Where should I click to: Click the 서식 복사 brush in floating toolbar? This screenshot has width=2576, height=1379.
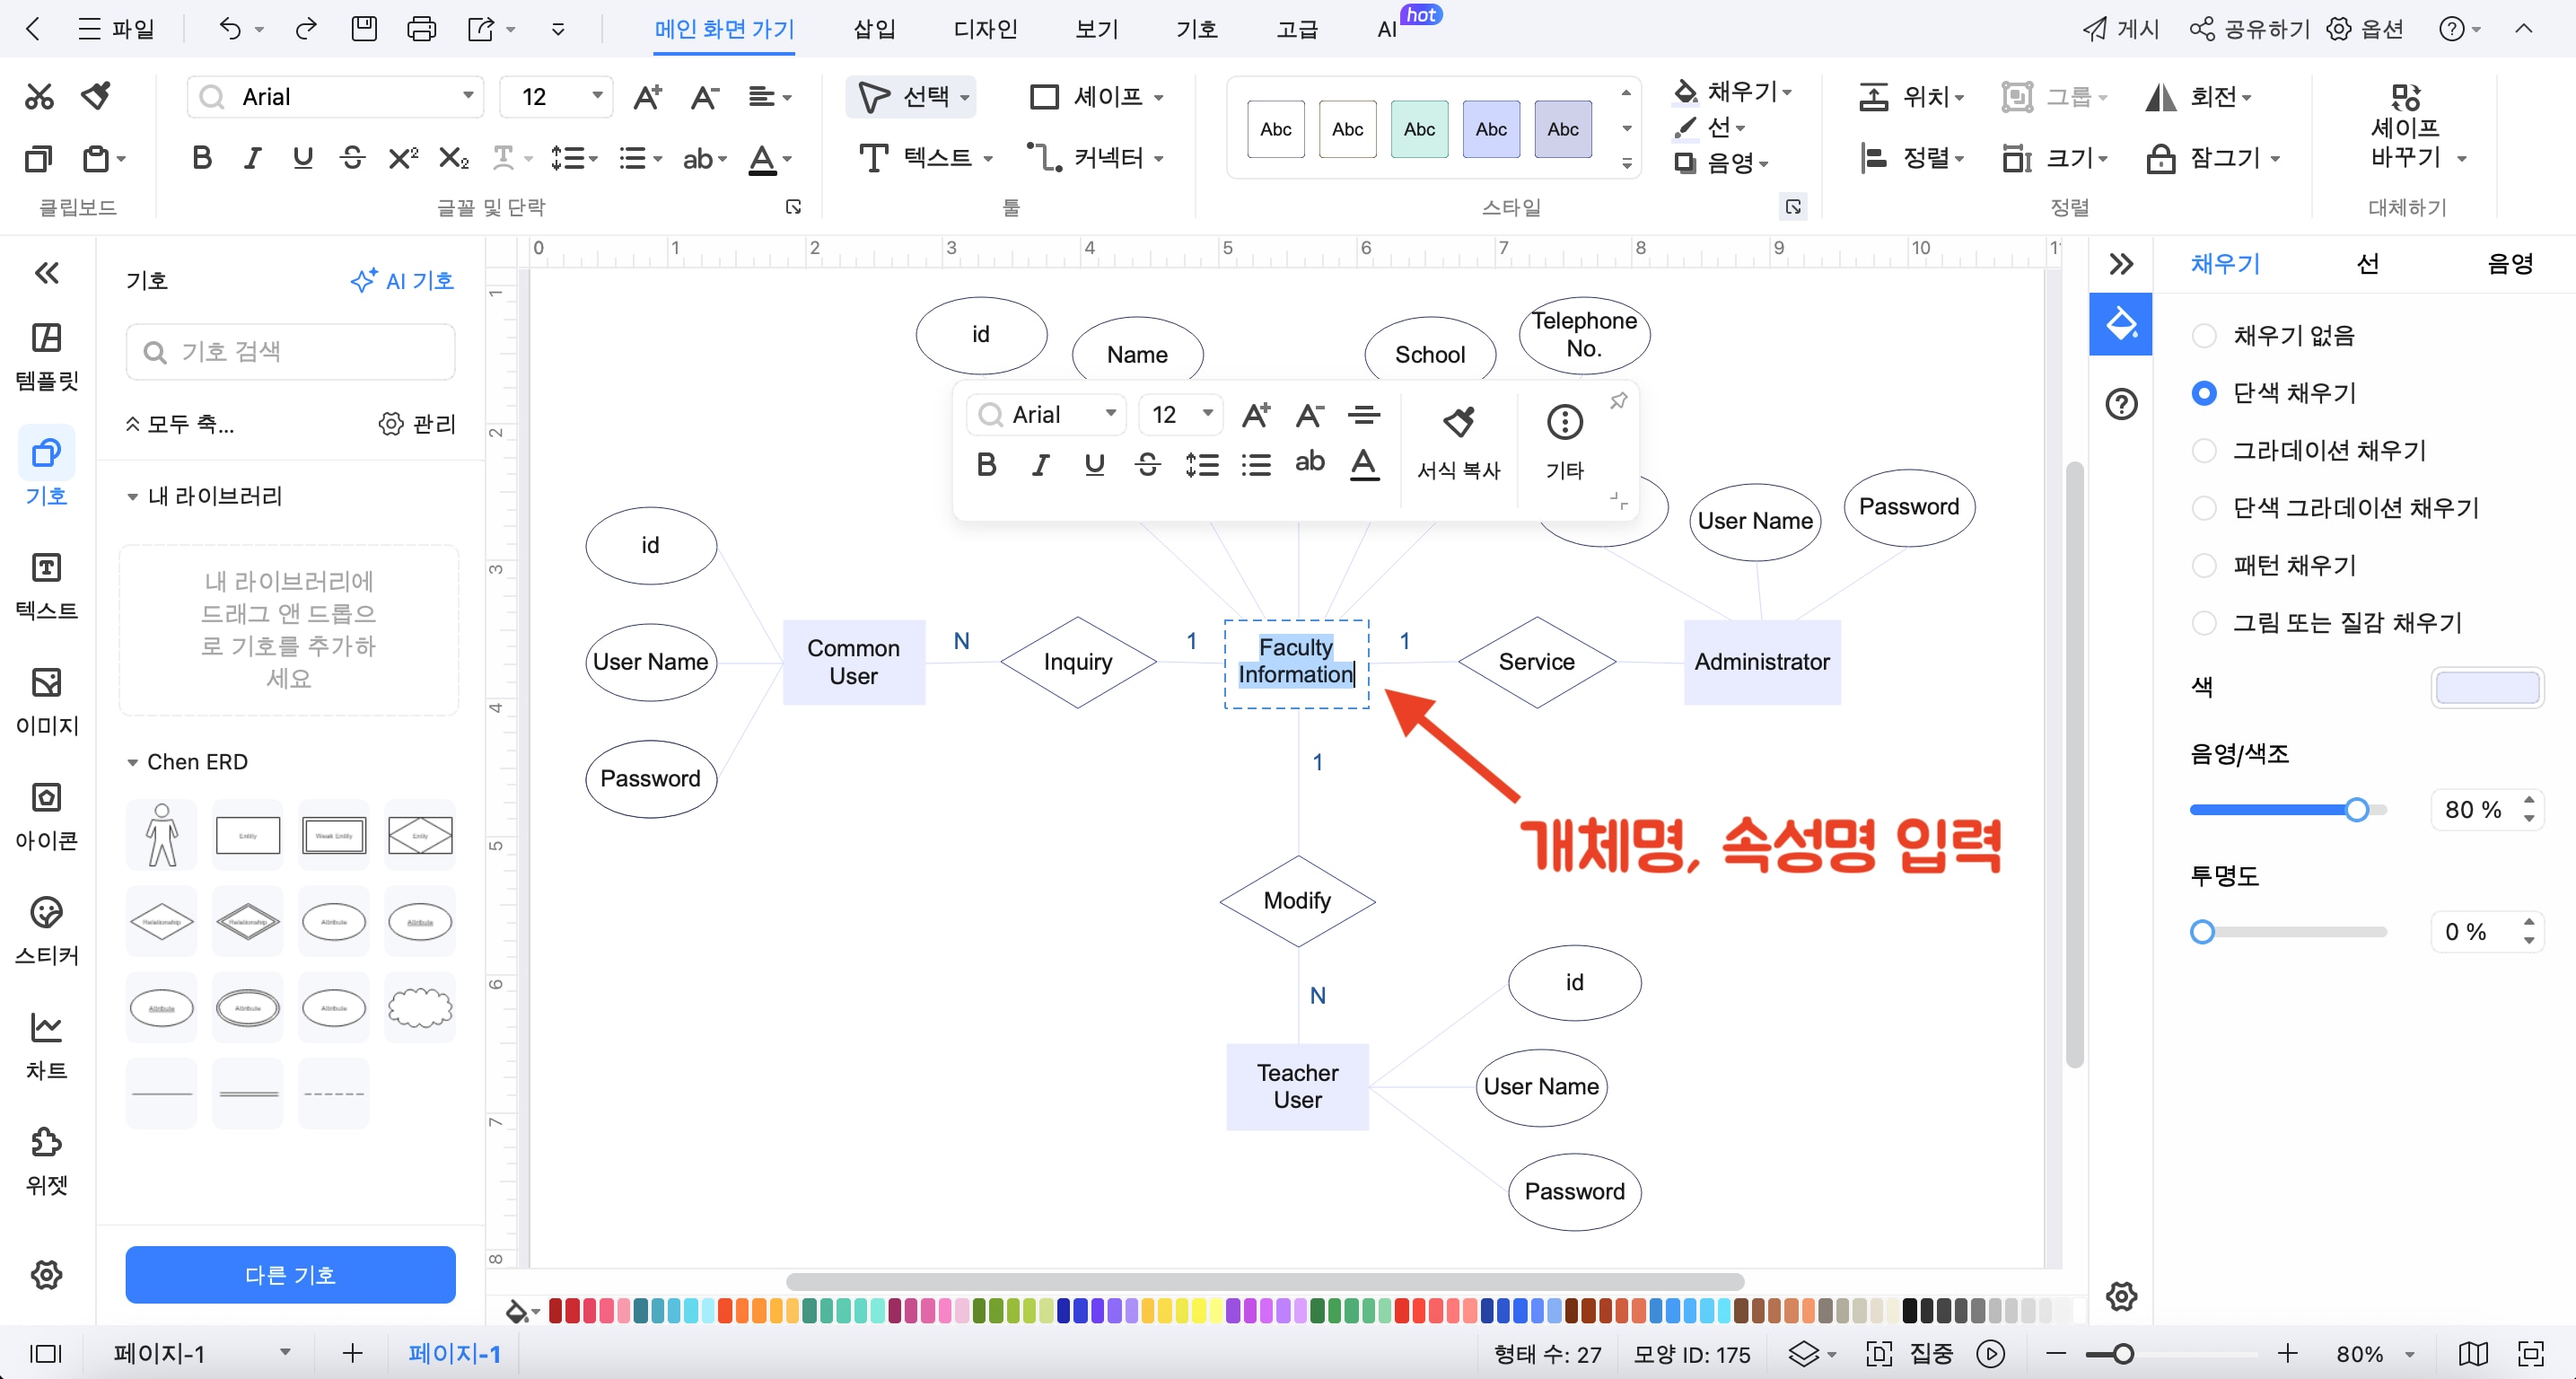click(x=1458, y=423)
